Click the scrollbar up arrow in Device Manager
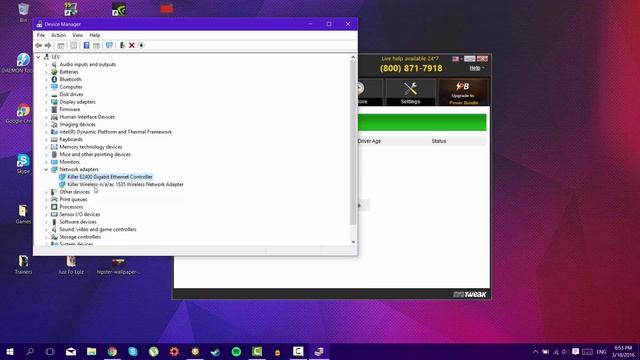The height and width of the screenshot is (360, 640). tap(353, 58)
